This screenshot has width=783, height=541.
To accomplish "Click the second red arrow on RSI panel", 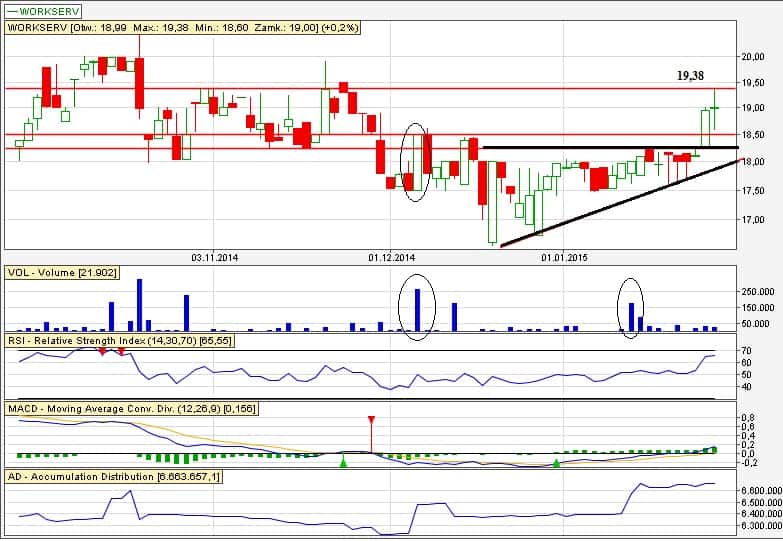I will pyautogui.click(x=121, y=354).
